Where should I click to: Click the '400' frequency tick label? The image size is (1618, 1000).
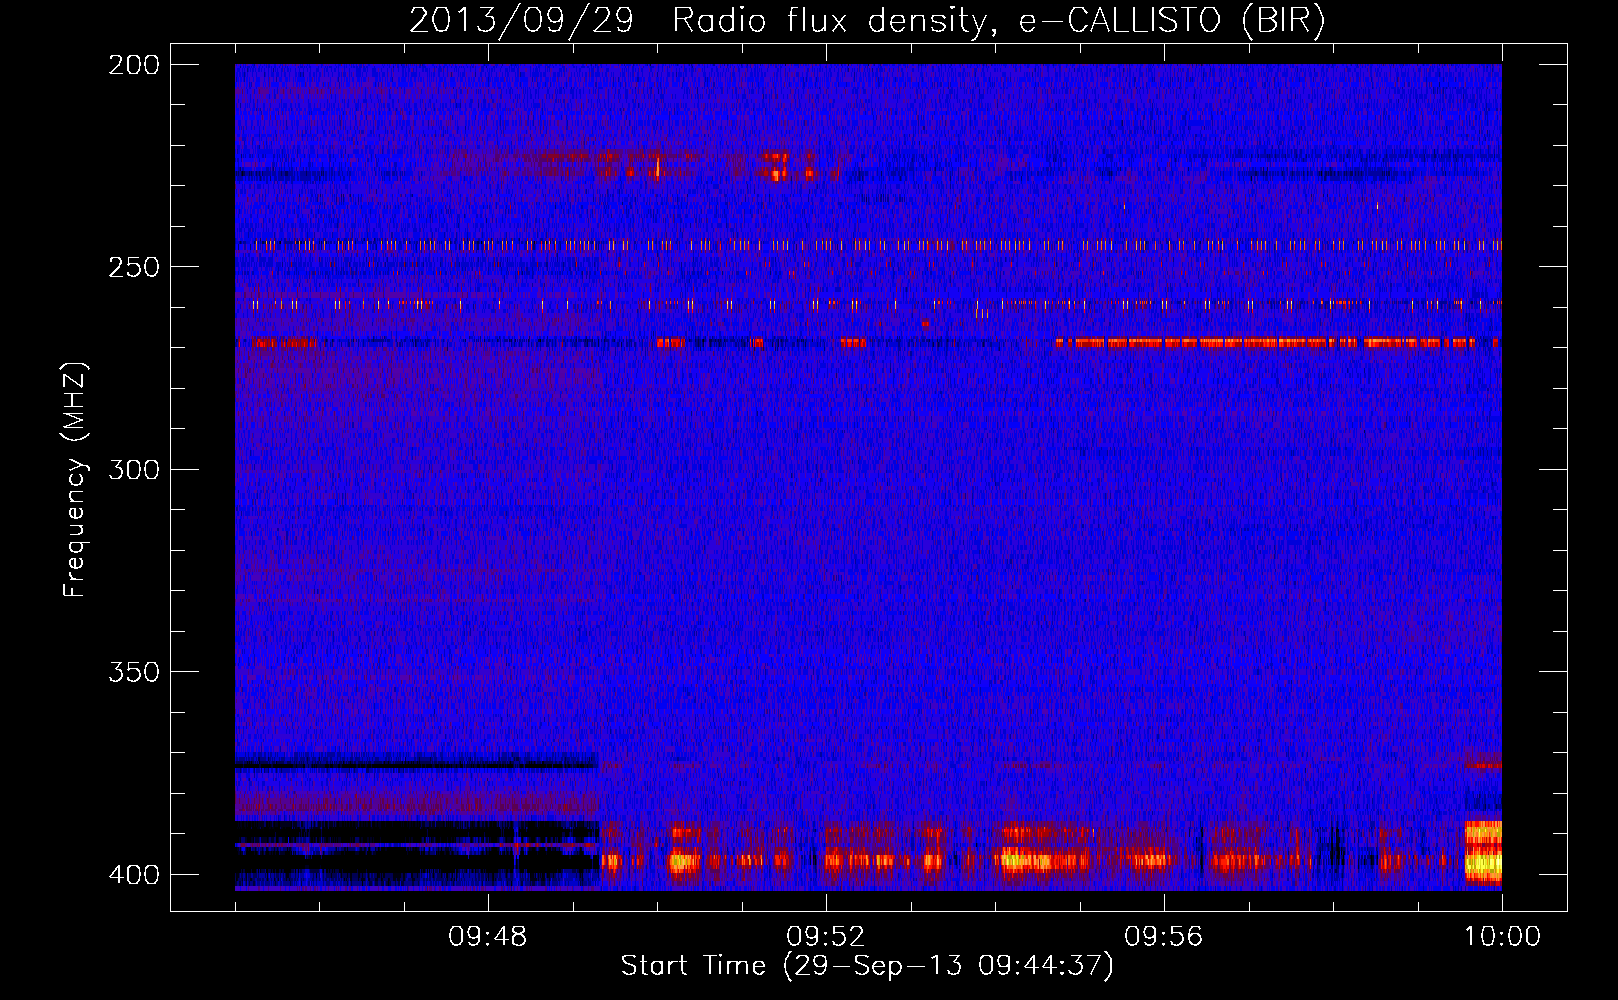pos(134,875)
